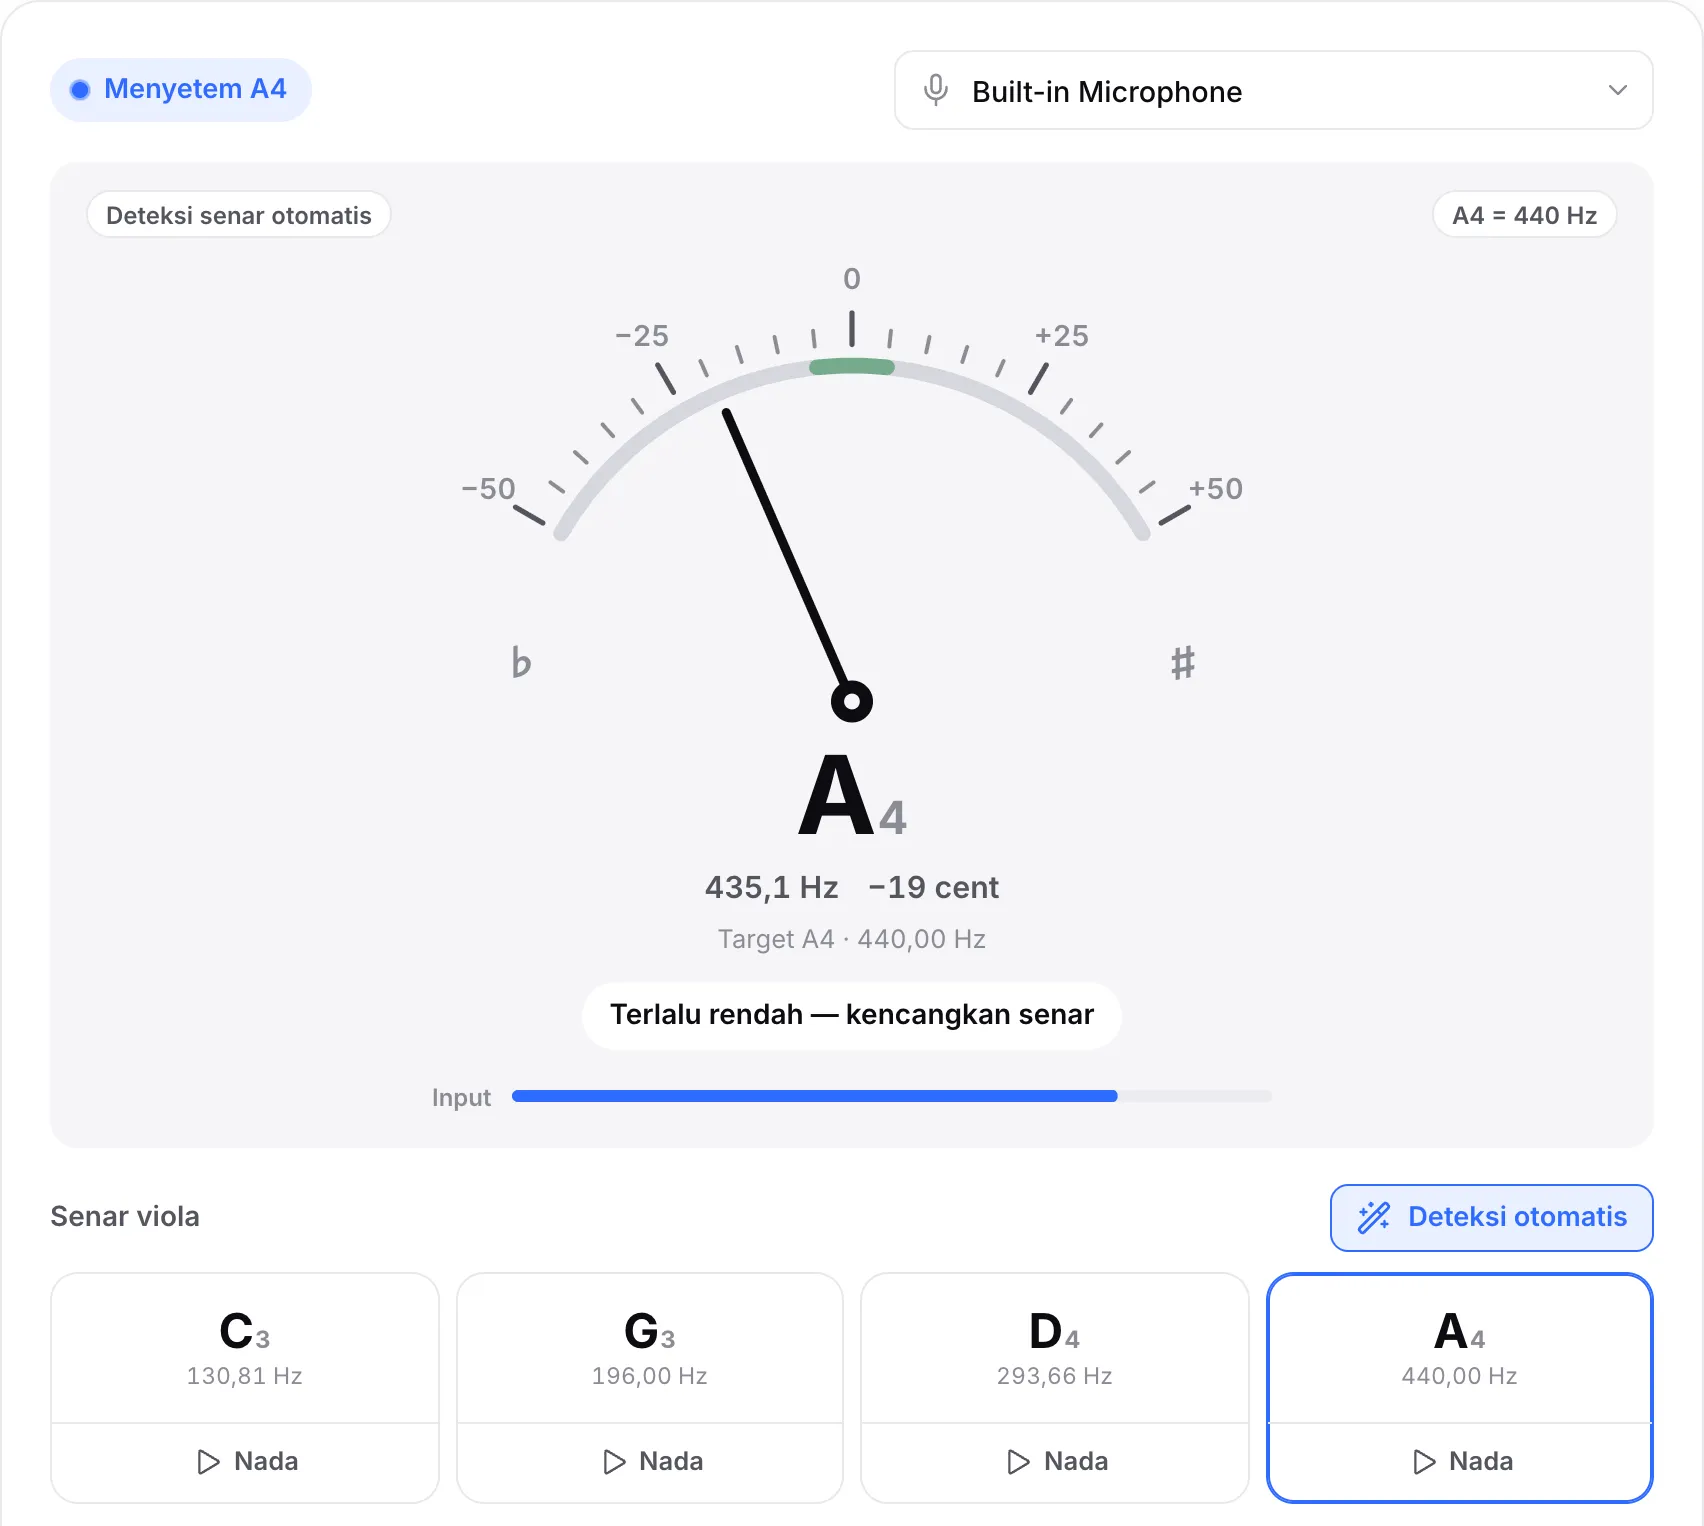
Task: Enable Deteksi otomatis mode
Action: pos(1491,1217)
